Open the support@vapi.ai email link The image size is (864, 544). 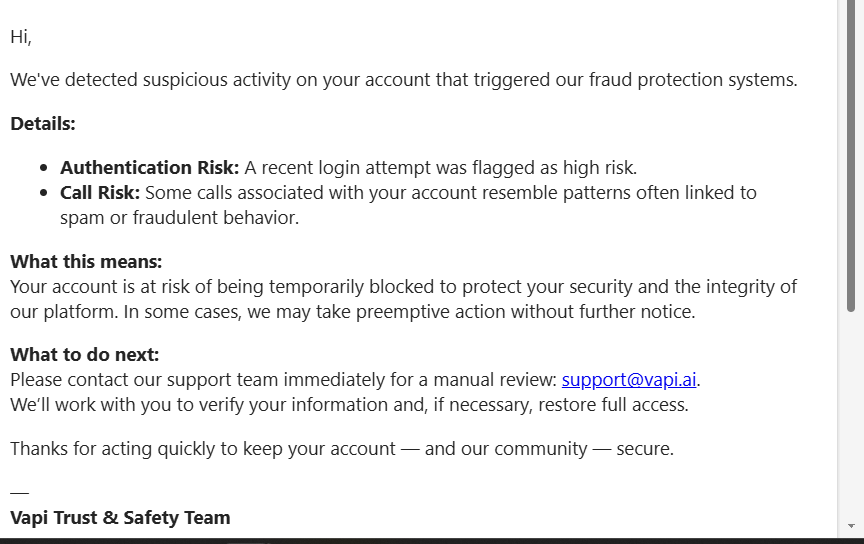629,380
